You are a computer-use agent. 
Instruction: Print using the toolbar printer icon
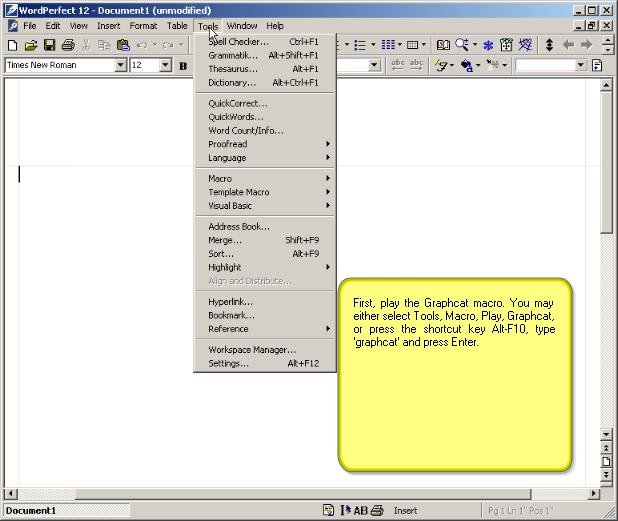pyautogui.click(x=68, y=45)
